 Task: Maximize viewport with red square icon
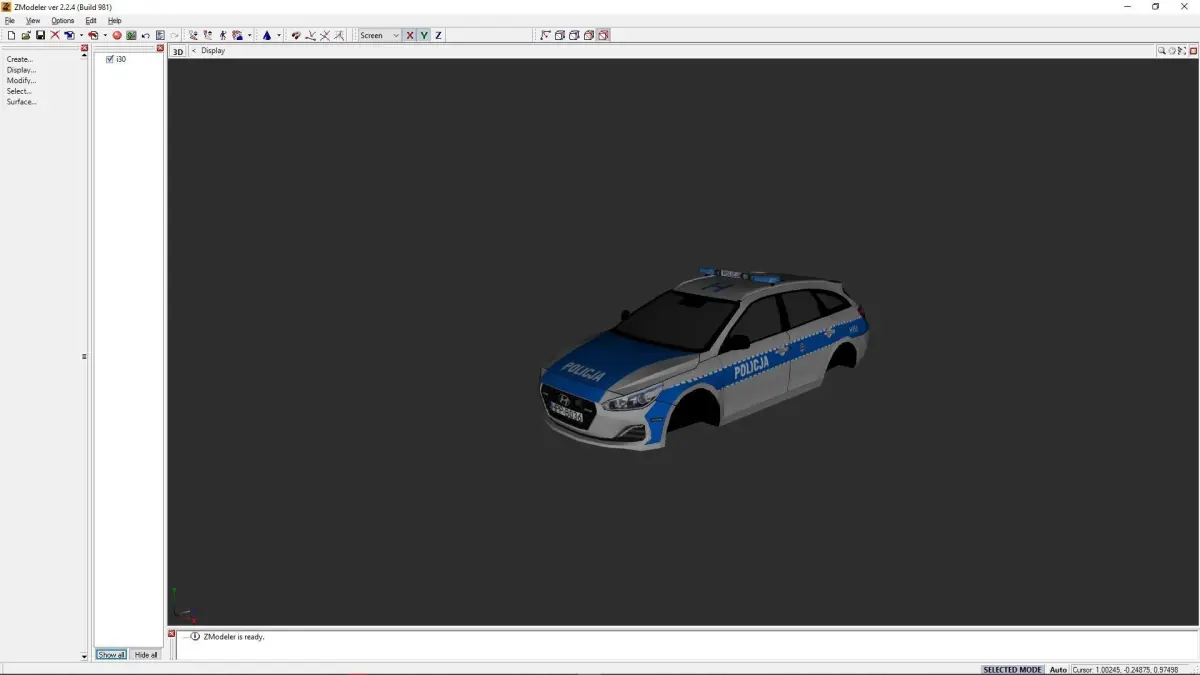[1193, 50]
